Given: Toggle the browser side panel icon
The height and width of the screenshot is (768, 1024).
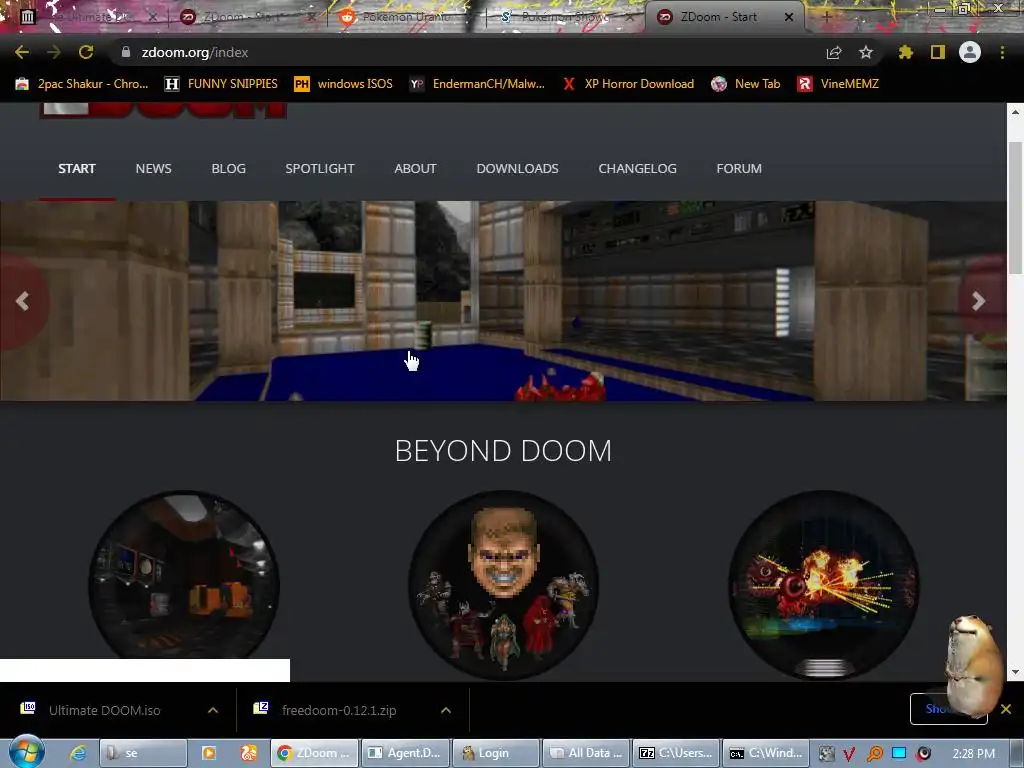Looking at the screenshot, I should tap(938, 52).
